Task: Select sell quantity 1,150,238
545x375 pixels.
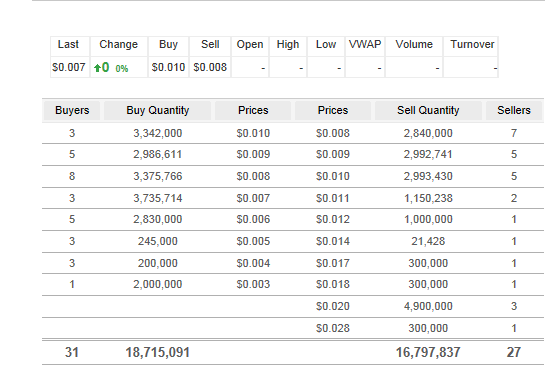Action: [x=428, y=198]
